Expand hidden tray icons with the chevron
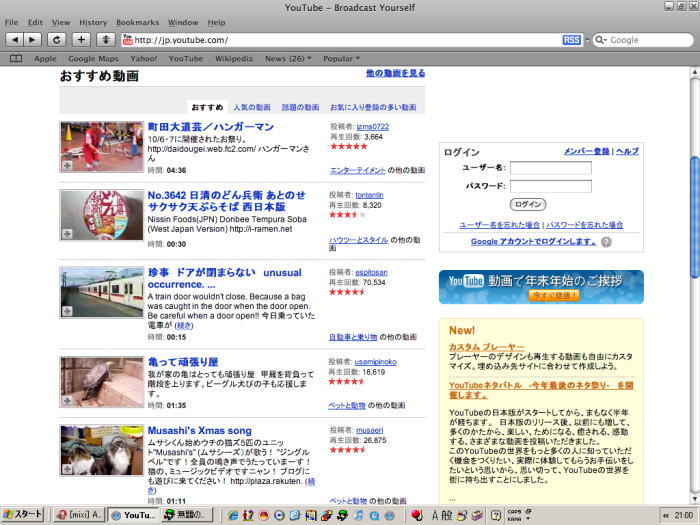Screen dimensions: 700x525 click(x=666, y=515)
